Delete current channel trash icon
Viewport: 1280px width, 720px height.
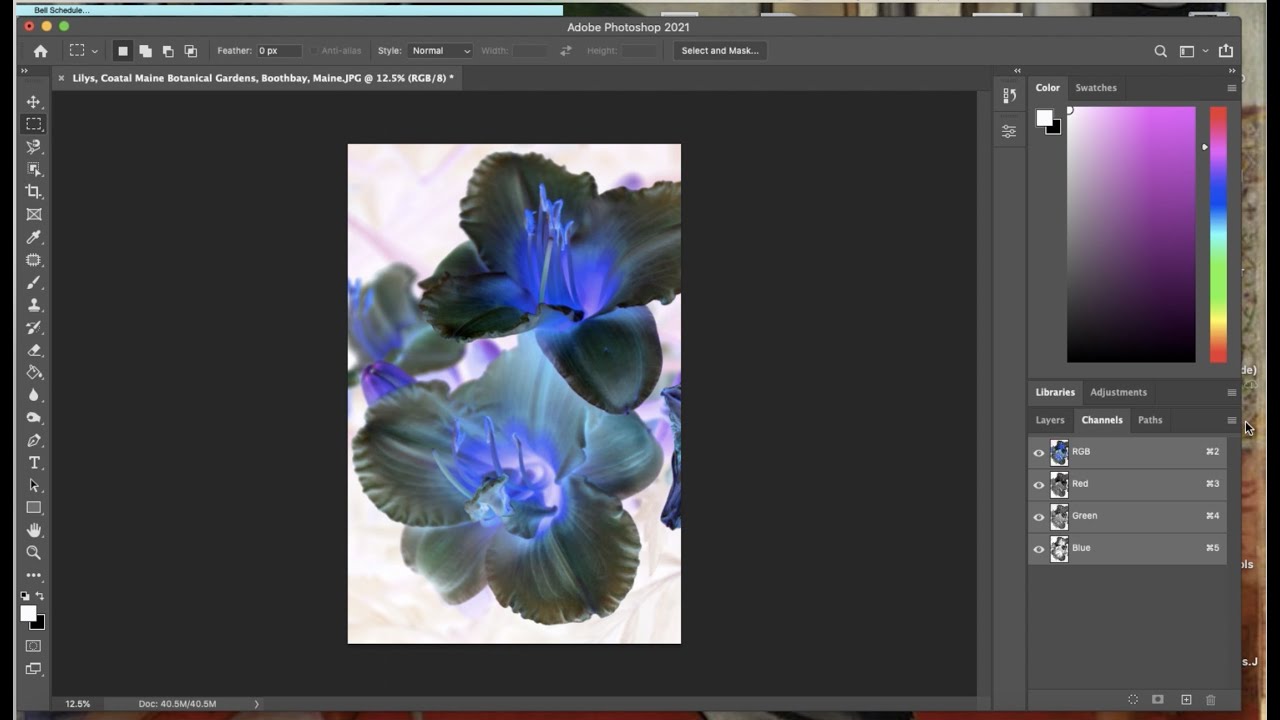[1211, 700]
